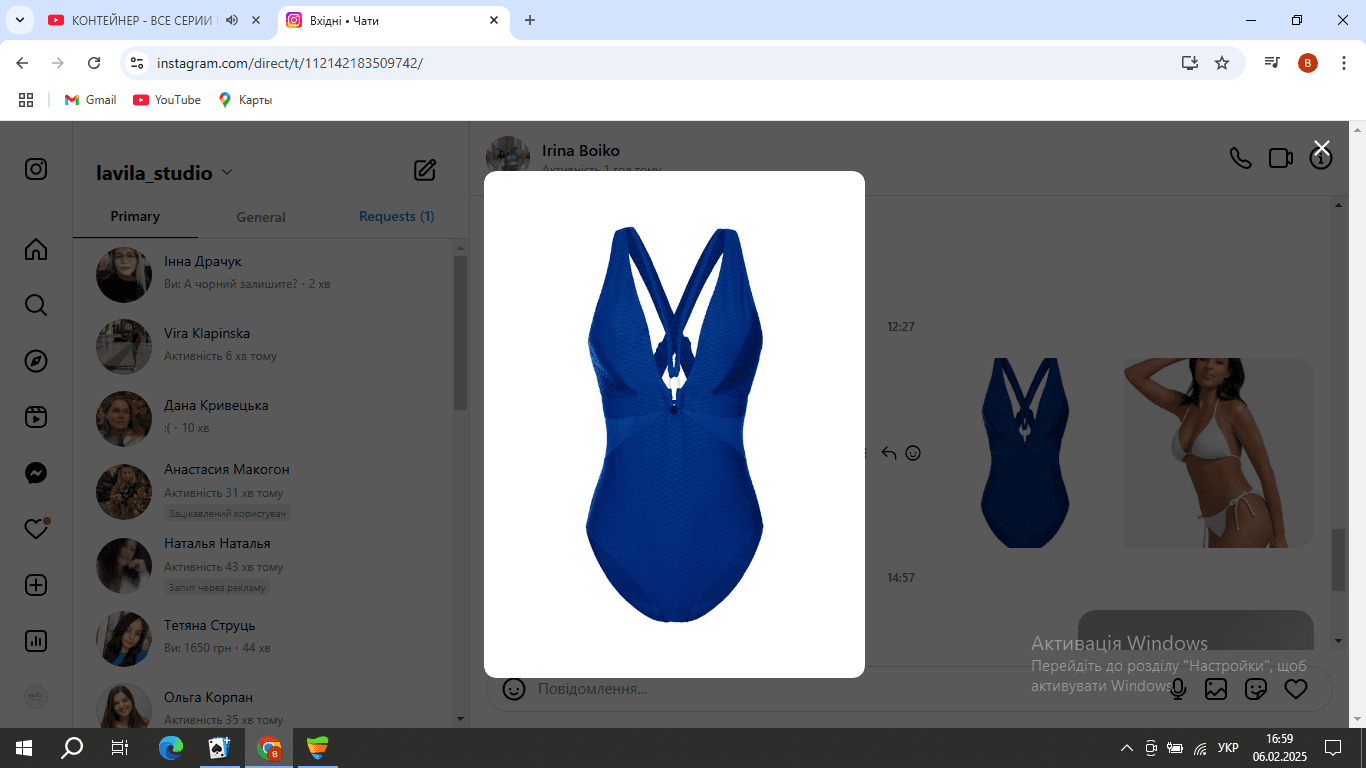Close the YouTube browser tab

click(x=257, y=20)
